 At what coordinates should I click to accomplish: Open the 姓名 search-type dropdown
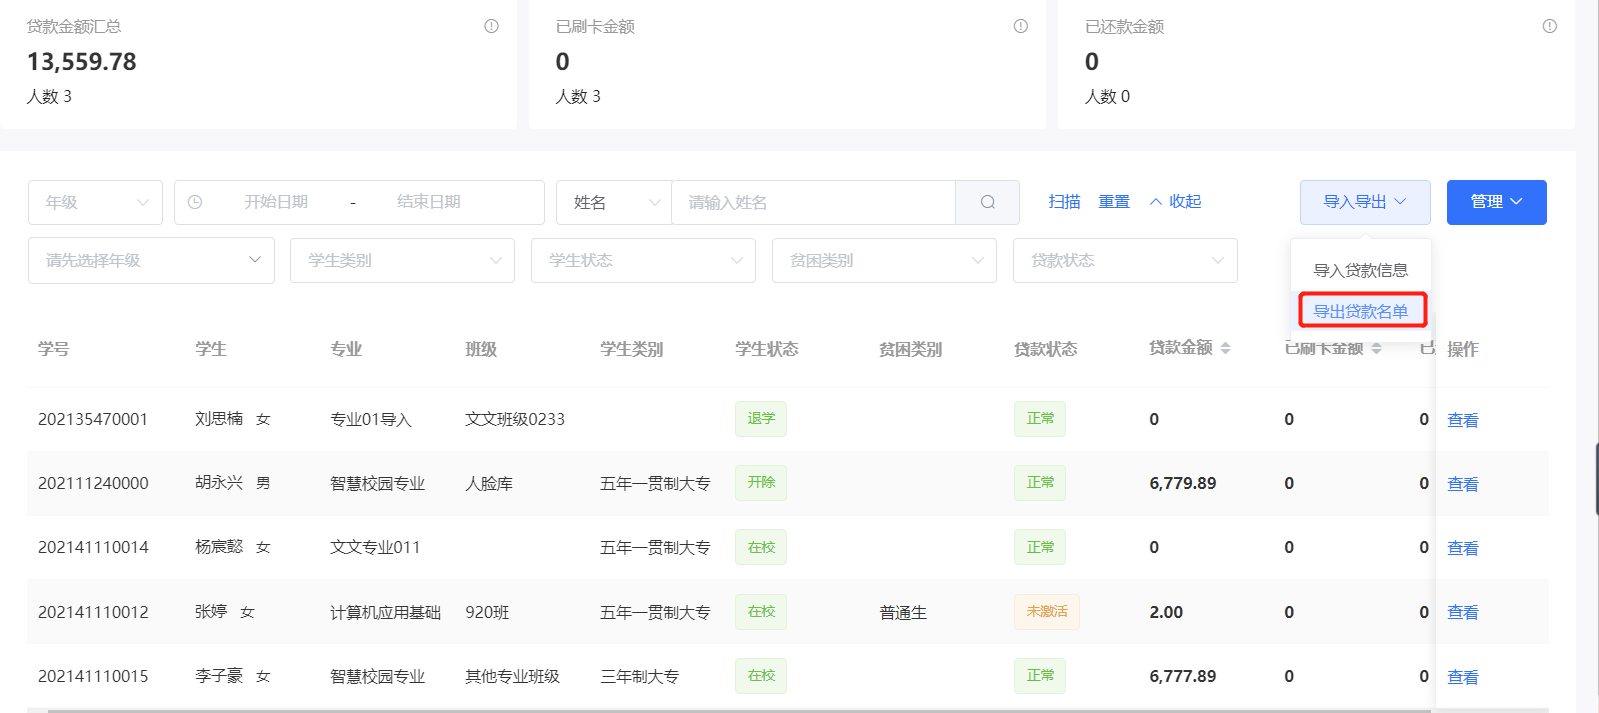(614, 202)
